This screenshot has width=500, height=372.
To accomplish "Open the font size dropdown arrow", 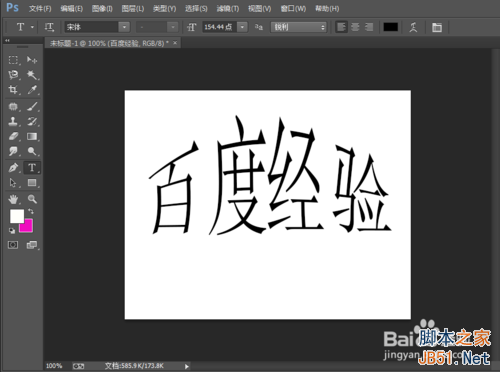I will 242,27.
